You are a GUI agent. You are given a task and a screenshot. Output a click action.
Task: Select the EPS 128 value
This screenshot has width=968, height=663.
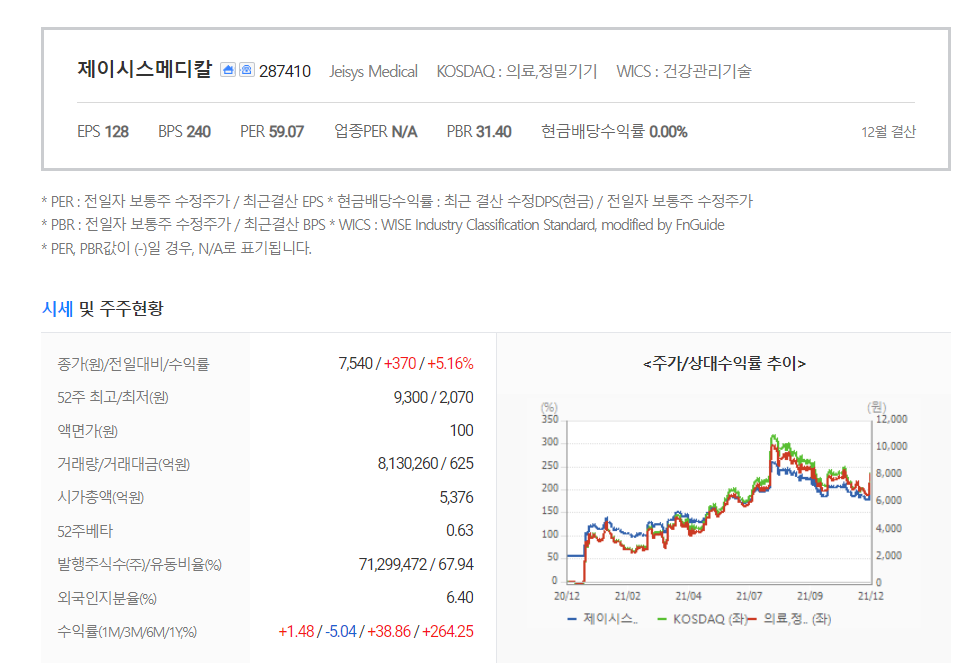coord(102,131)
